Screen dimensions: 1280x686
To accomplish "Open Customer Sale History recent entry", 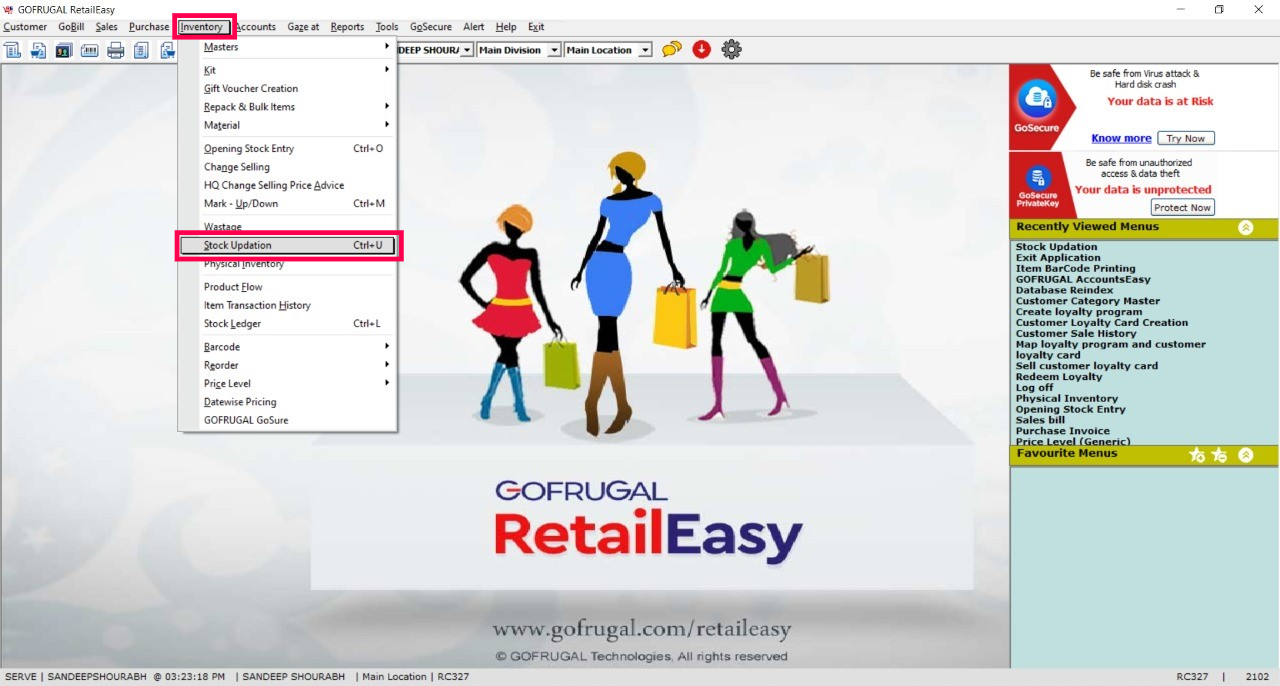I will coord(1076,334).
